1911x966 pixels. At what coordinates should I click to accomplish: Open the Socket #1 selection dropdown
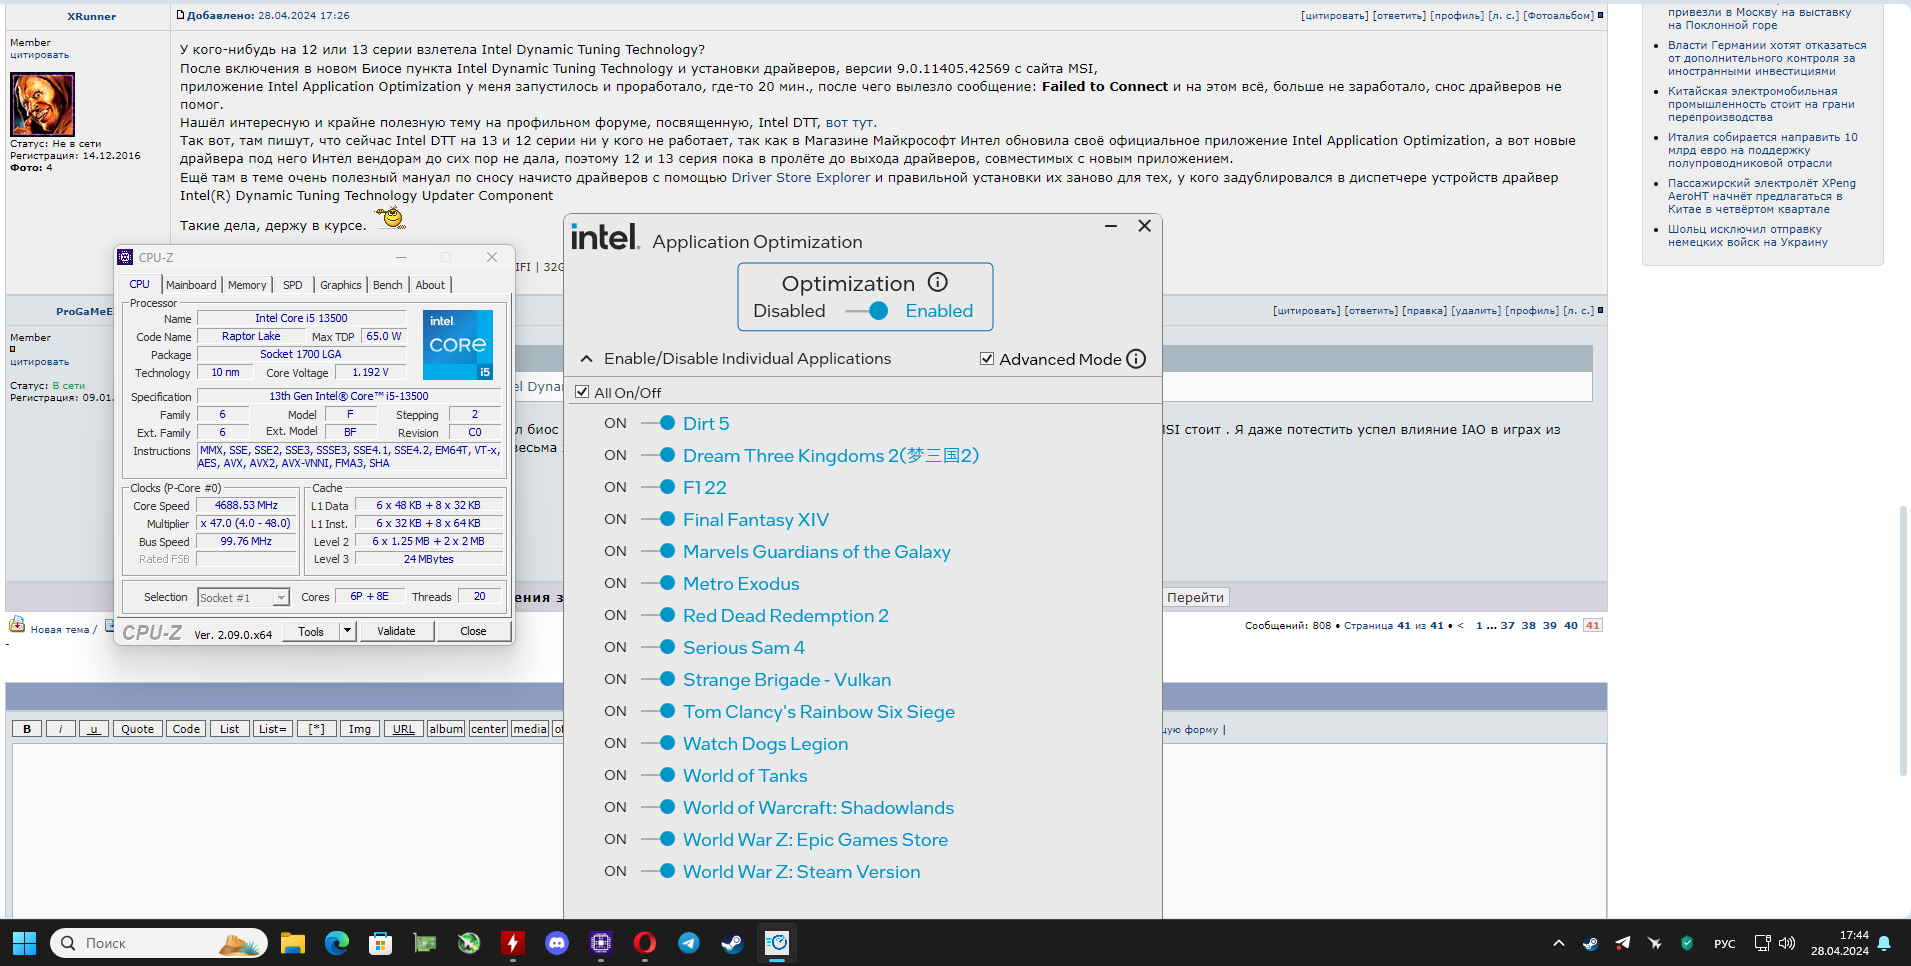[282, 598]
